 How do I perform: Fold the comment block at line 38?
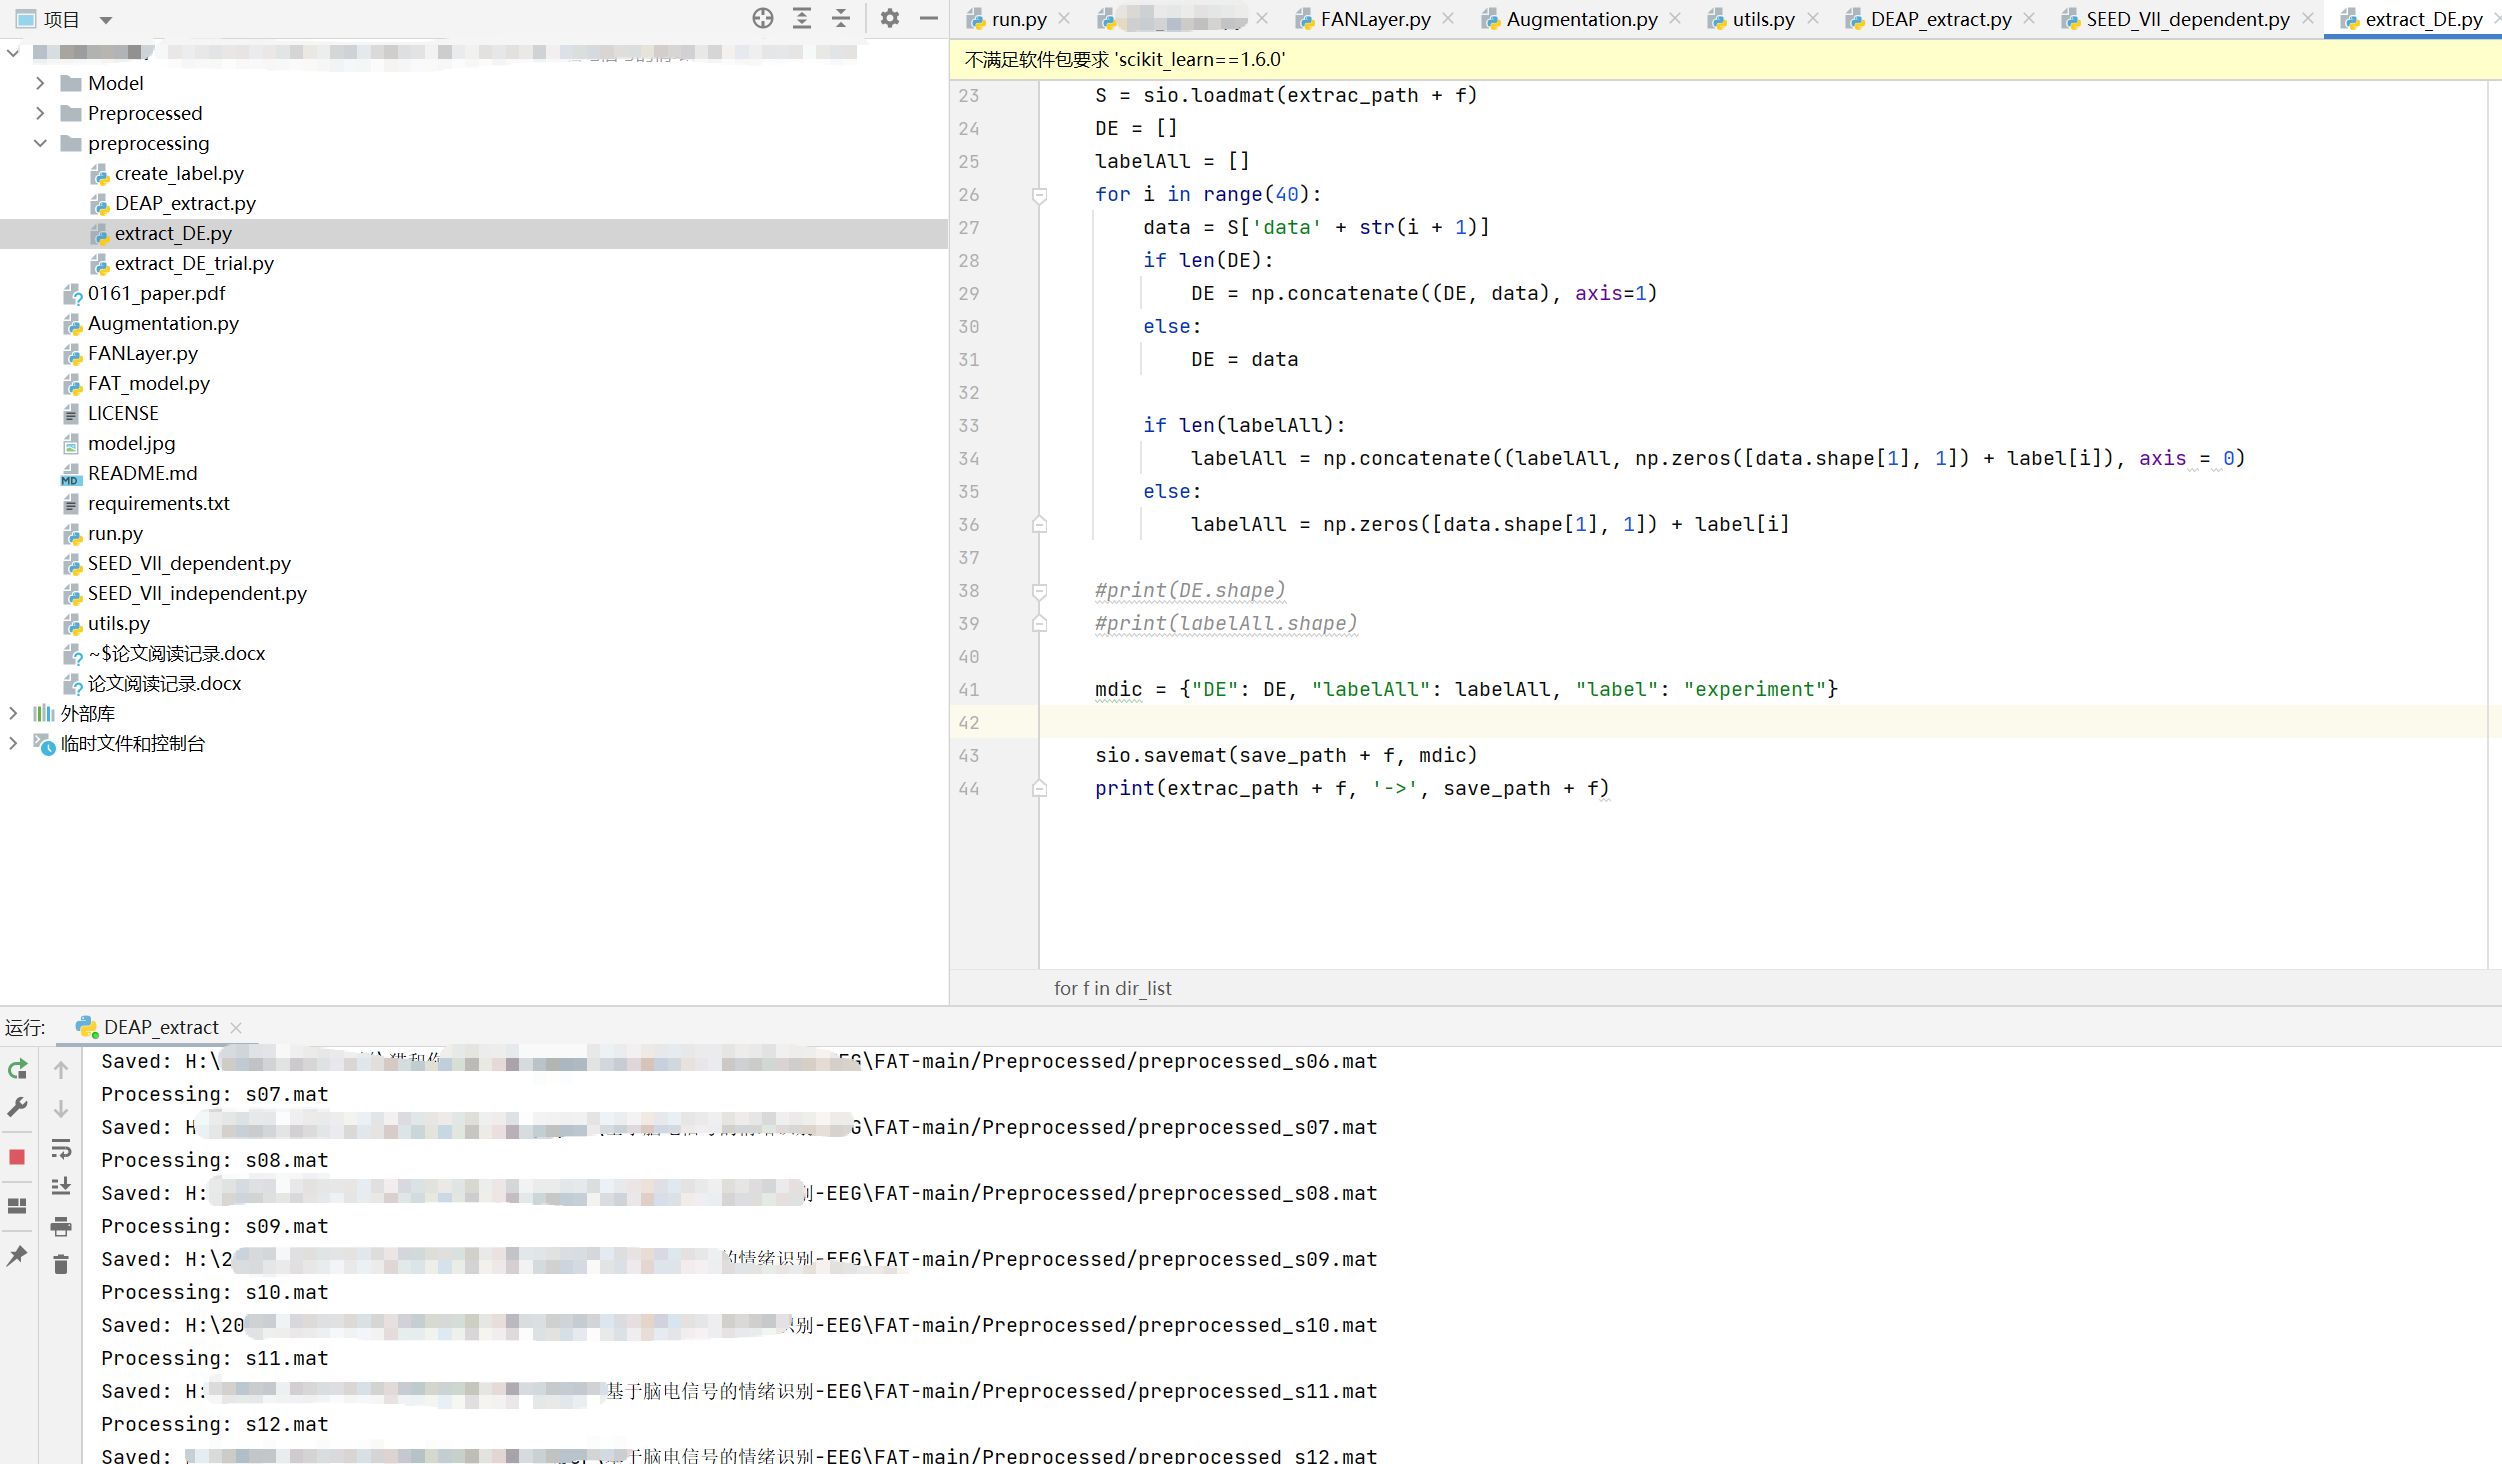[x=1039, y=591]
